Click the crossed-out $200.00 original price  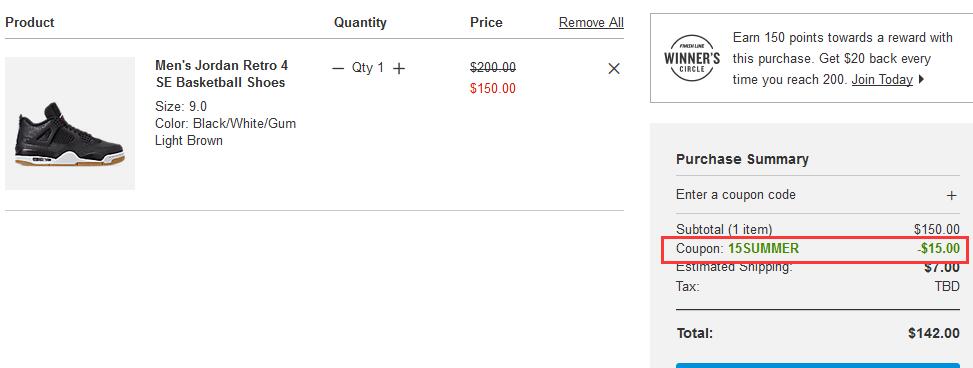pyautogui.click(x=493, y=68)
